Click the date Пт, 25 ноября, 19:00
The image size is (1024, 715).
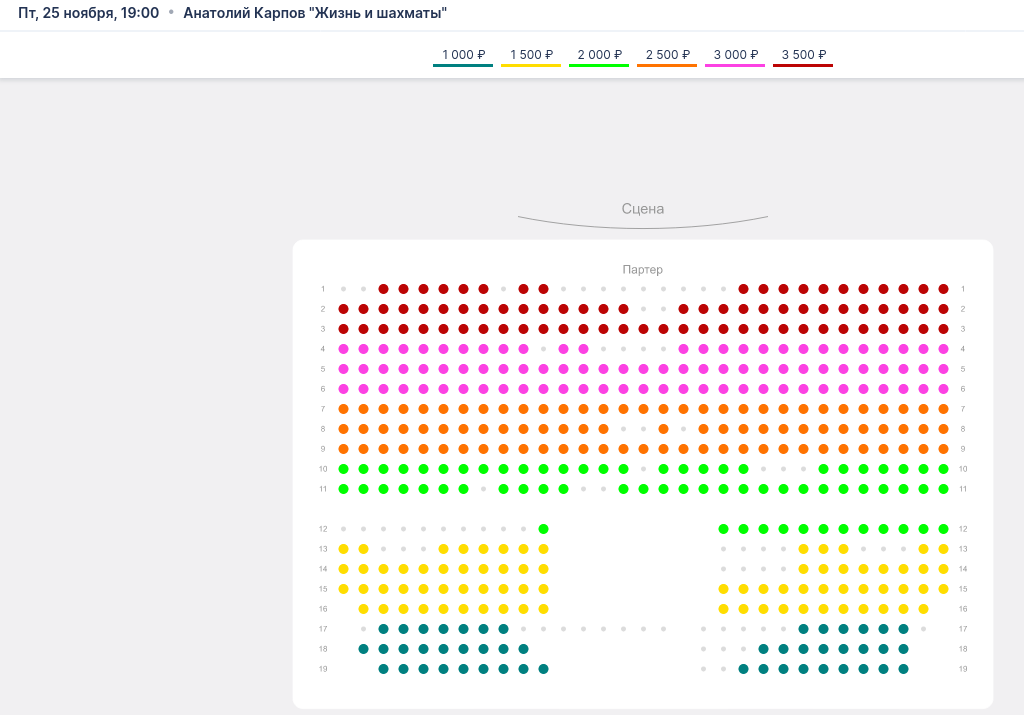(88, 13)
